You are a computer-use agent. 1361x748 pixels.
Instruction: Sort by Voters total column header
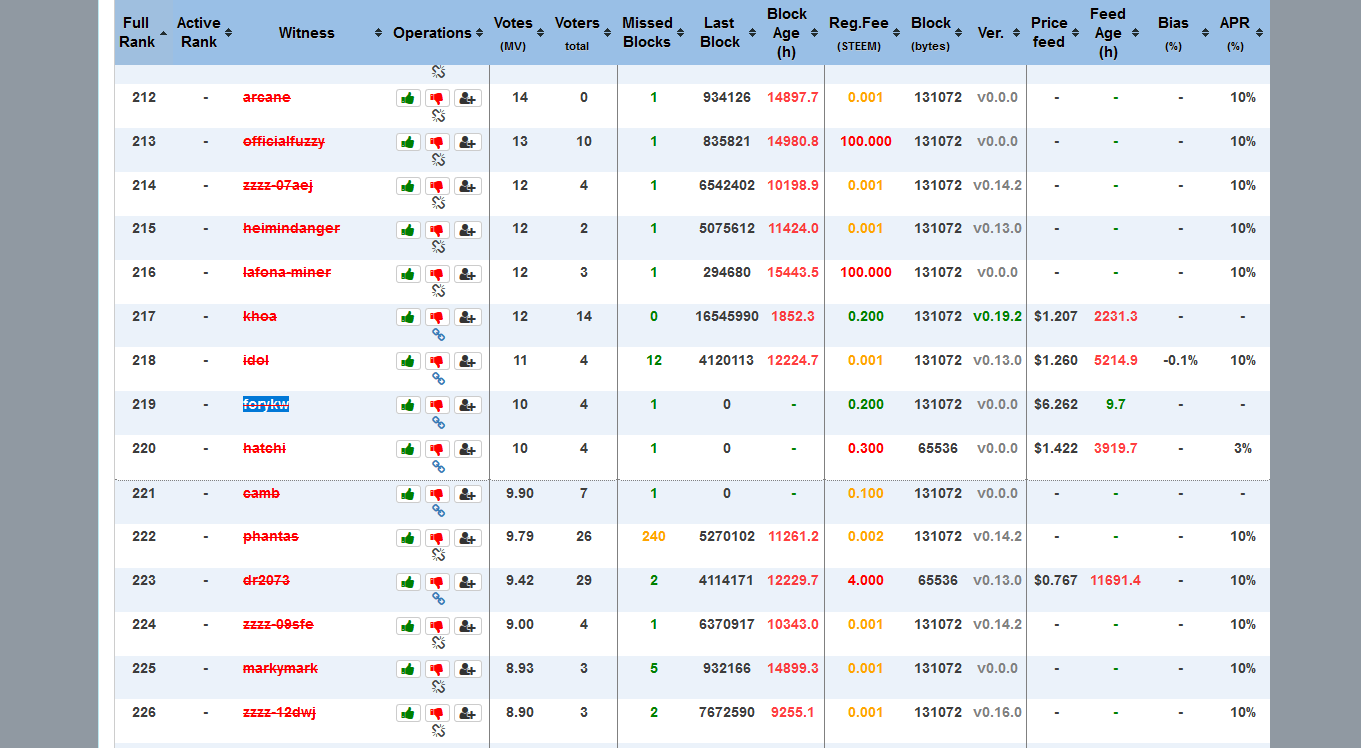point(583,32)
